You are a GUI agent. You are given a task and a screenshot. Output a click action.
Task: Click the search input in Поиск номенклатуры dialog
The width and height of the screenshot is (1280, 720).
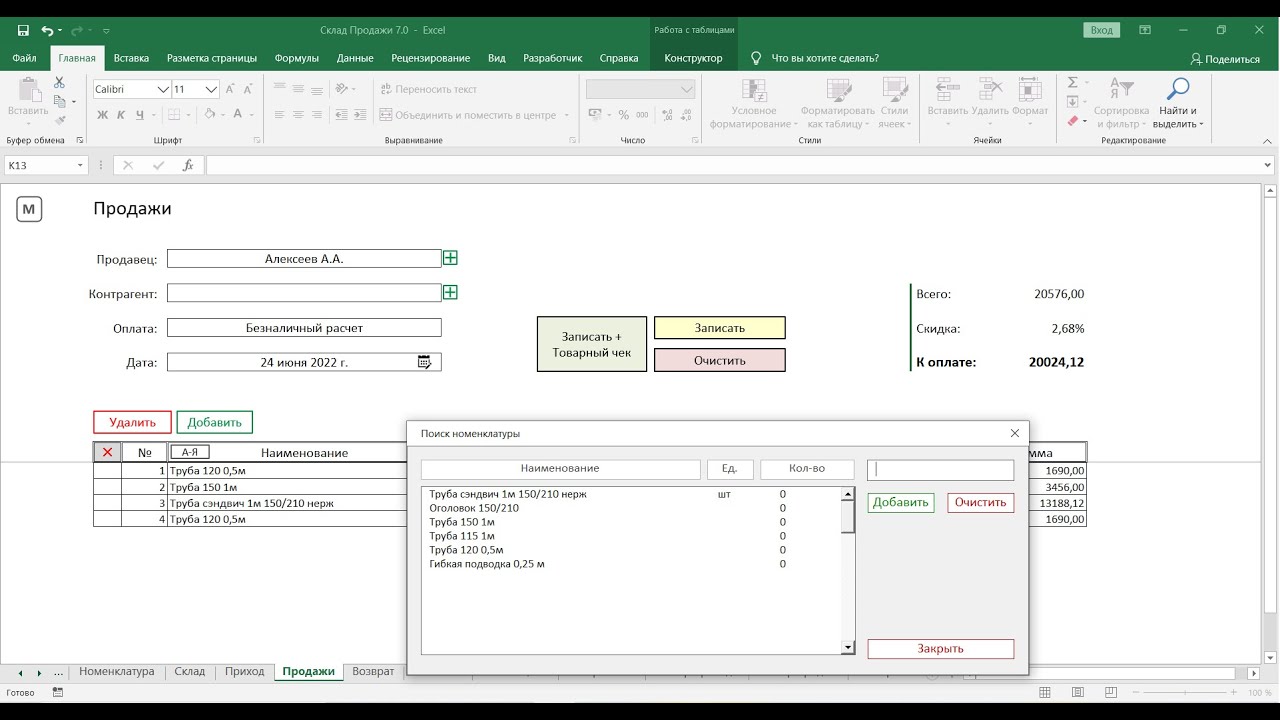coord(941,470)
